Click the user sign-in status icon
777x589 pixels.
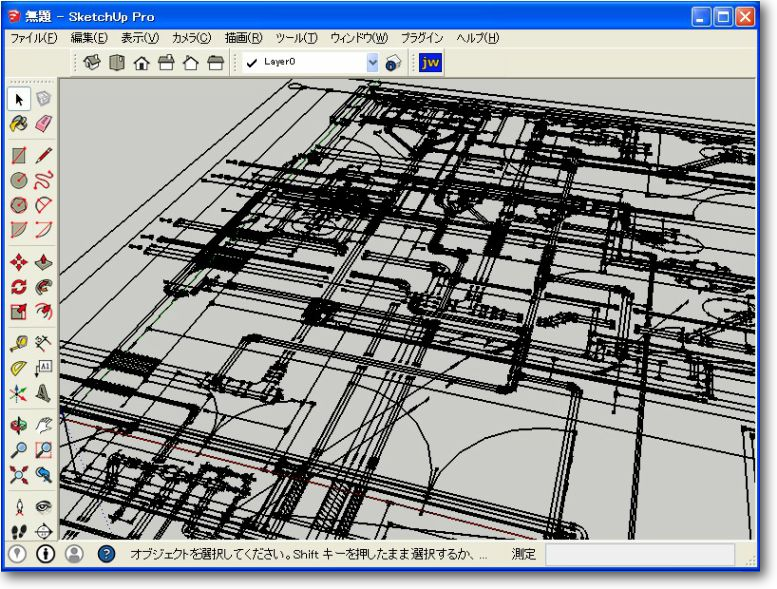[x=74, y=553]
